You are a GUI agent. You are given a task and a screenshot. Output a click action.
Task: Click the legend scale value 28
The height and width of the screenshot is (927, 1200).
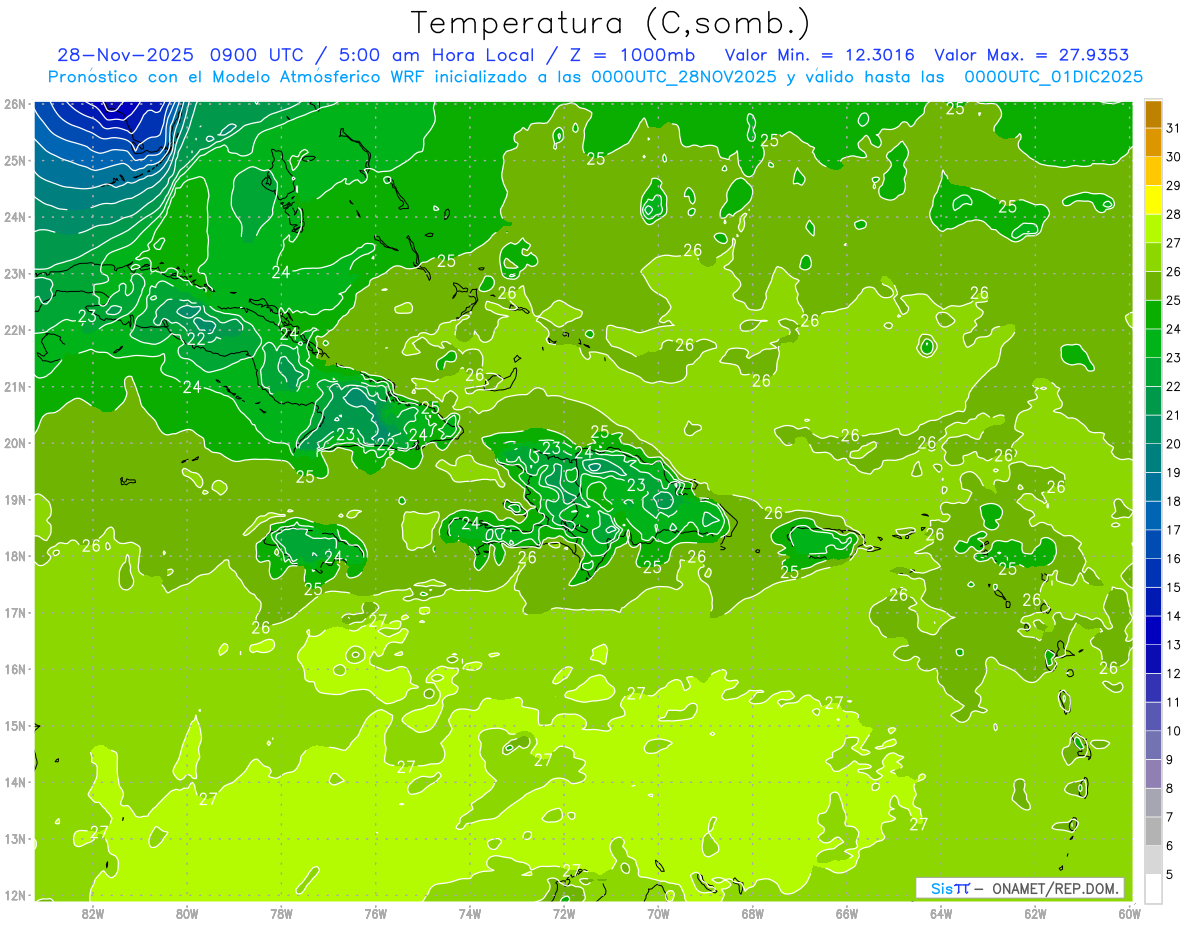click(x=1173, y=214)
